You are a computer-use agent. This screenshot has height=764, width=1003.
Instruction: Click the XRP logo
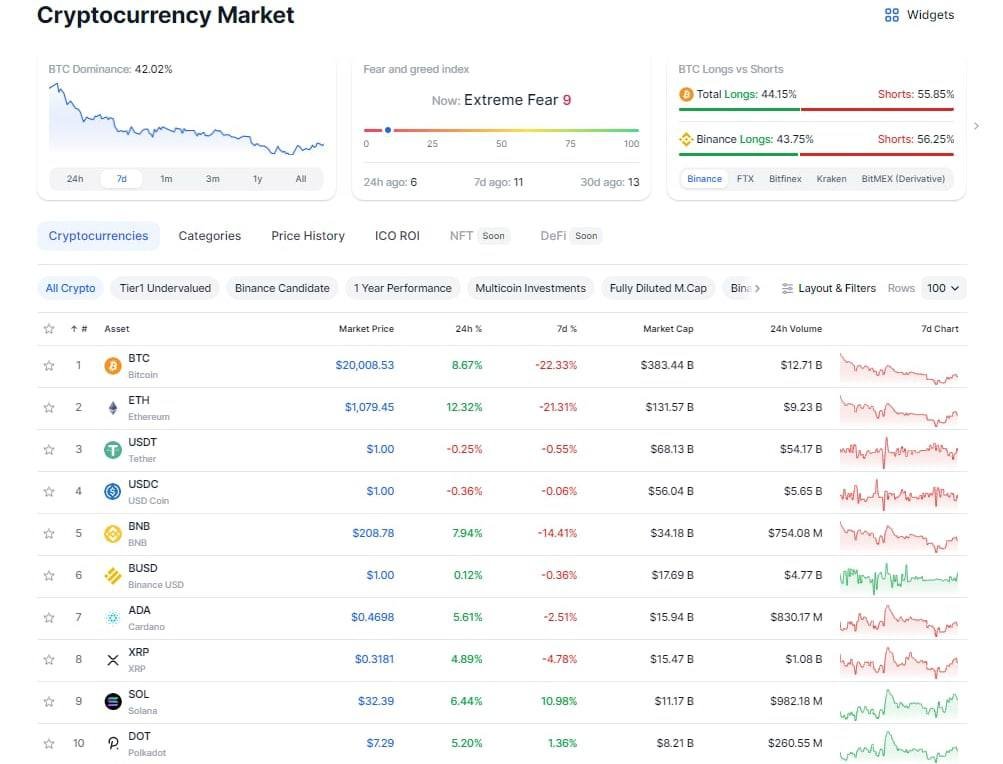click(113, 660)
